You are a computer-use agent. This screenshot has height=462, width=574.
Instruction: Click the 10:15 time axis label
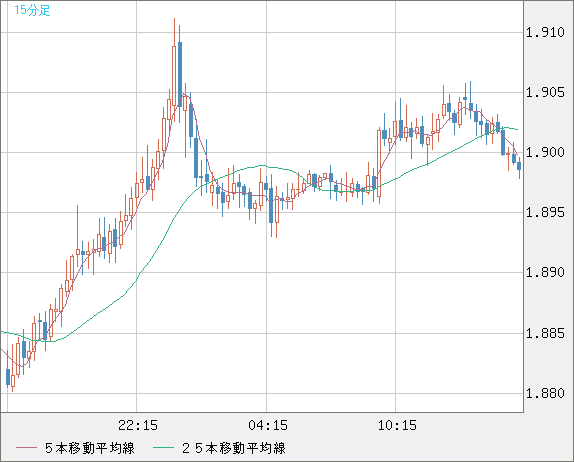tap(397, 425)
